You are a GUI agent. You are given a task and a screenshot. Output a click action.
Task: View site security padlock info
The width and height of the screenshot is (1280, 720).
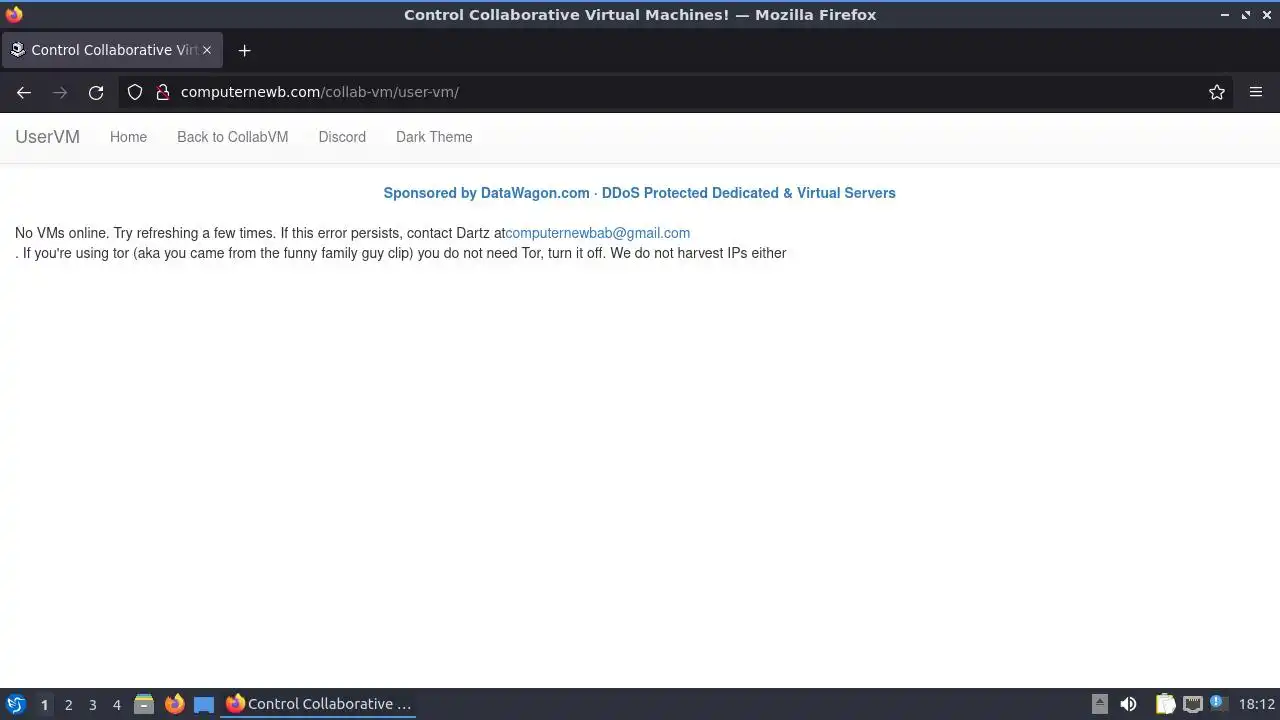tap(162, 92)
